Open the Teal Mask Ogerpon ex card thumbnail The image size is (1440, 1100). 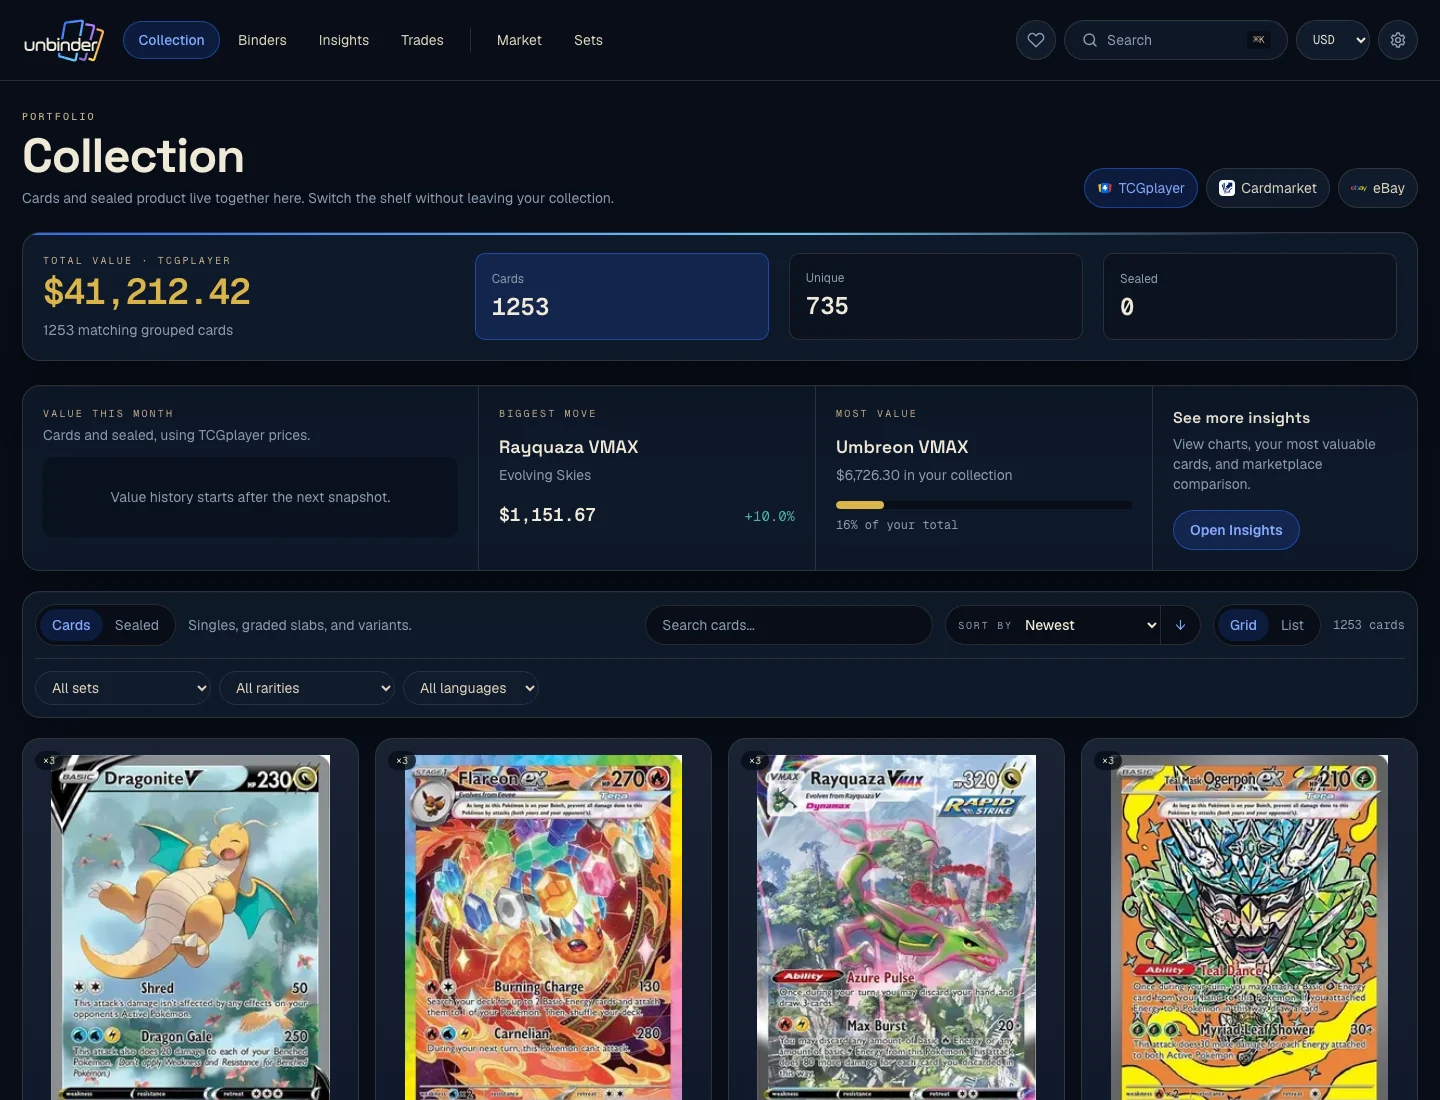[x=1249, y=927]
